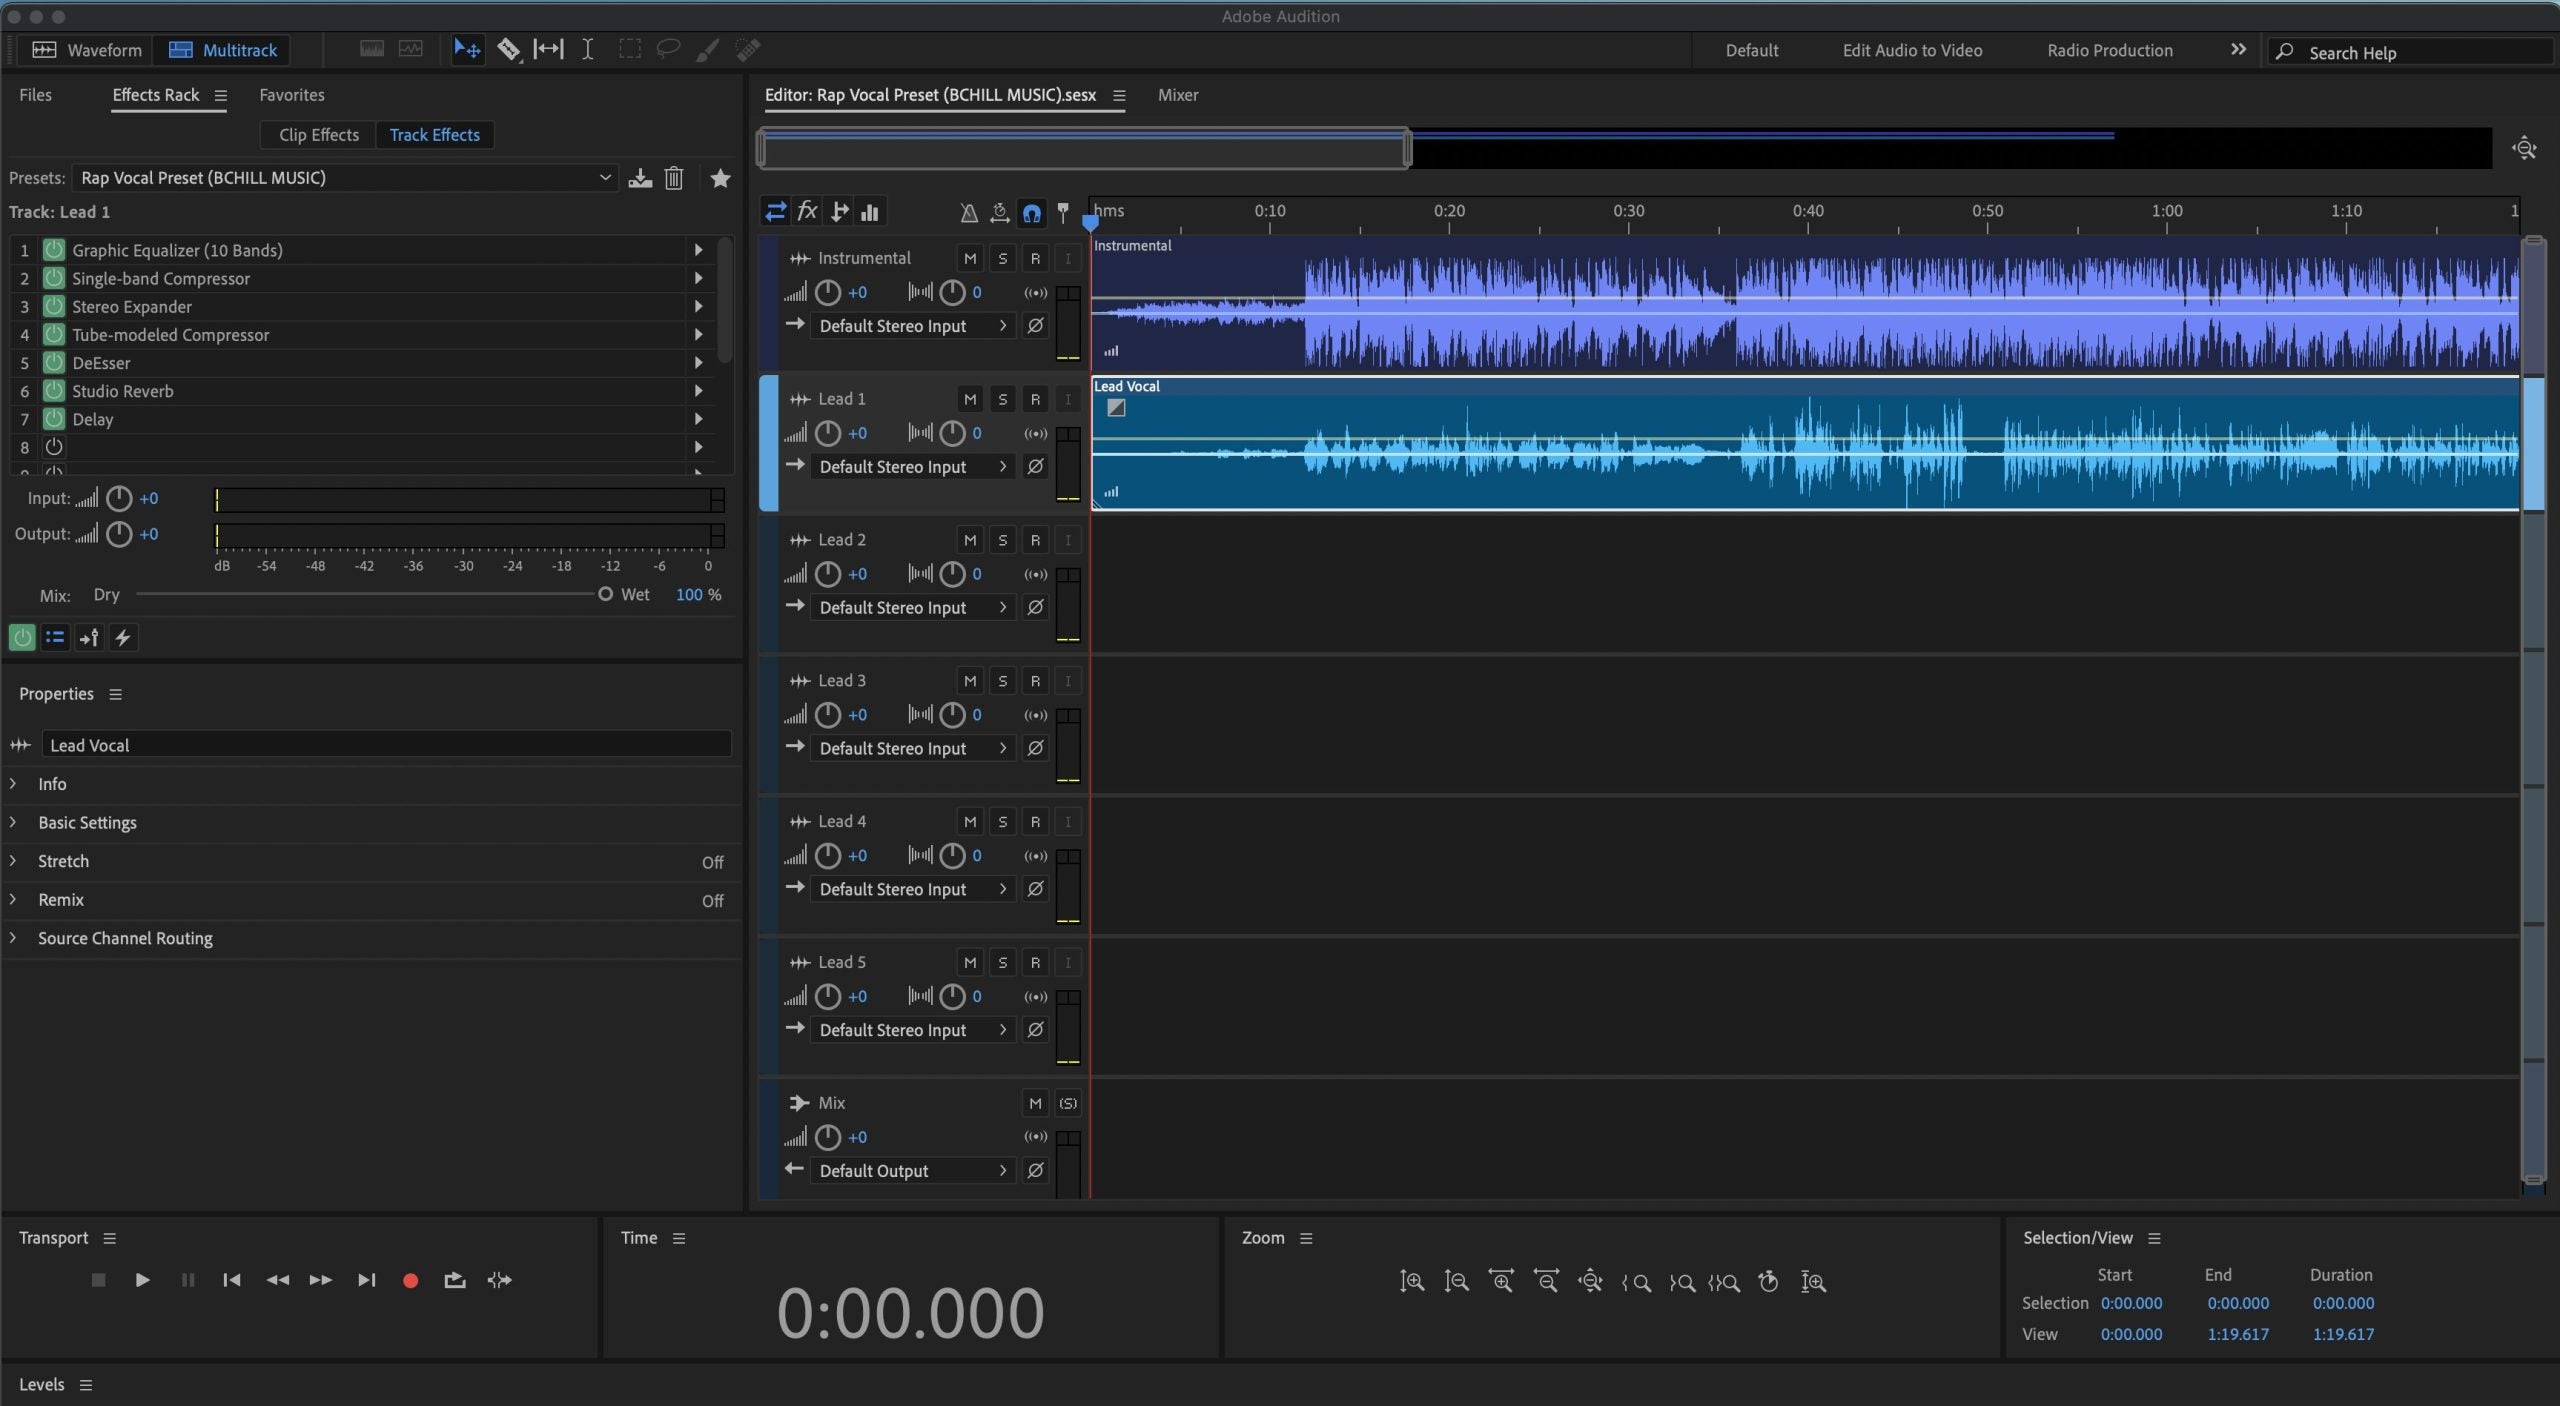2560x1406 pixels.
Task: Click the Slip tool icon
Action: point(548,49)
